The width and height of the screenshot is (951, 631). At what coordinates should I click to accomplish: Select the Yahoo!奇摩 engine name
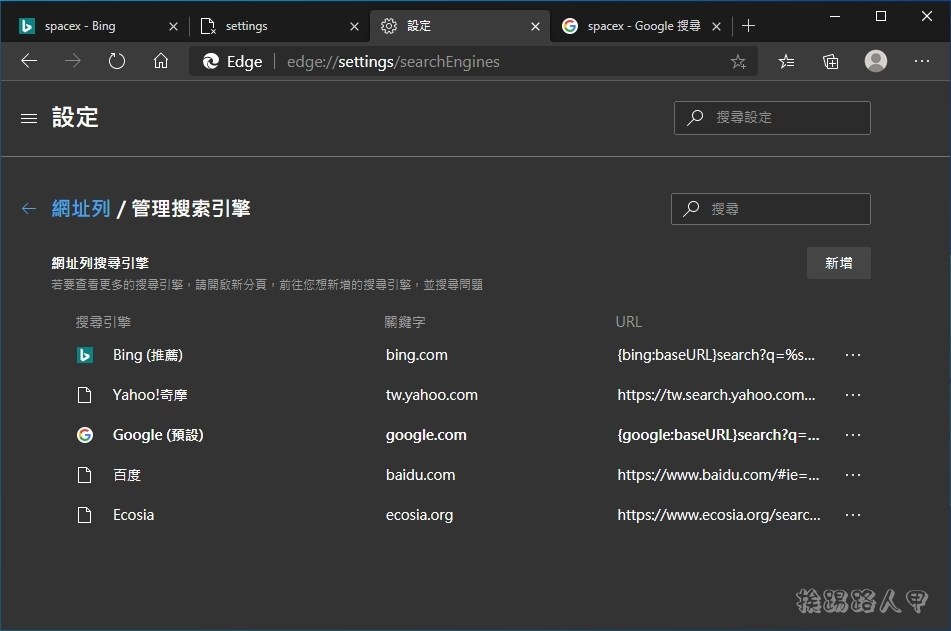click(150, 395)
